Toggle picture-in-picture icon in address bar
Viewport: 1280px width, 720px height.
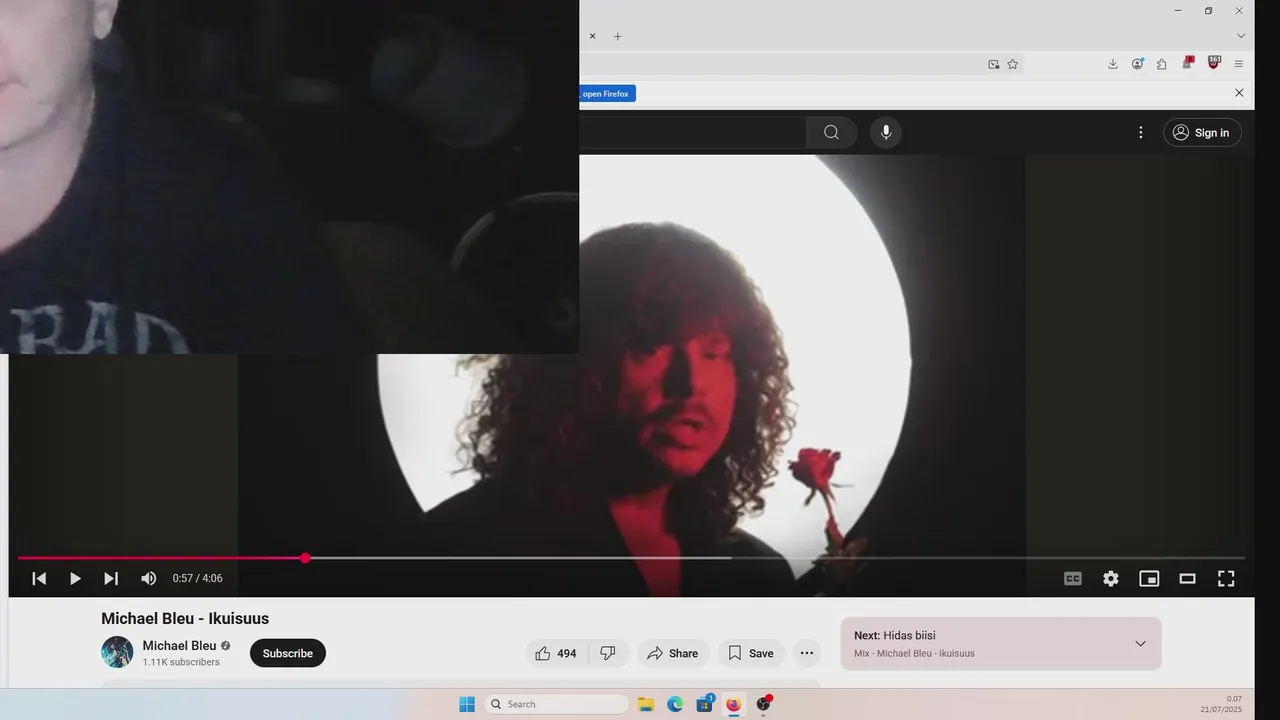pos(993,64)
